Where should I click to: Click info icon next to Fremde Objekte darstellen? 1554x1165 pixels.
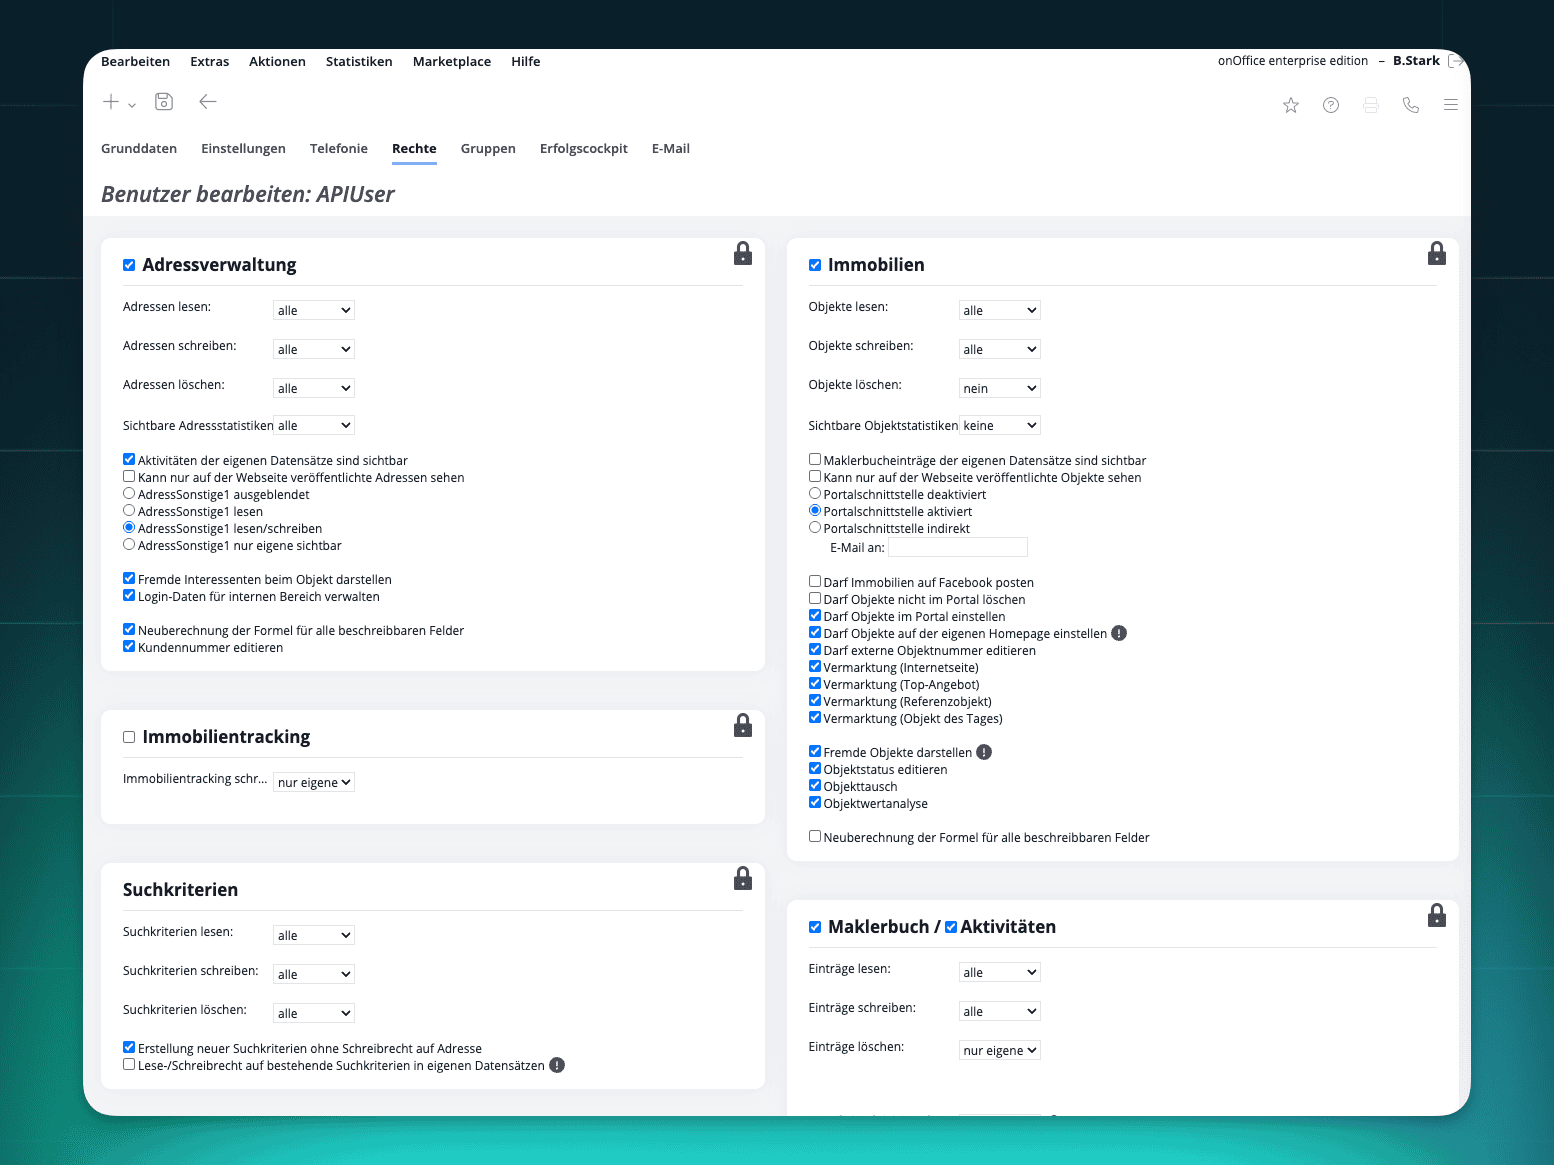(984, 752)
